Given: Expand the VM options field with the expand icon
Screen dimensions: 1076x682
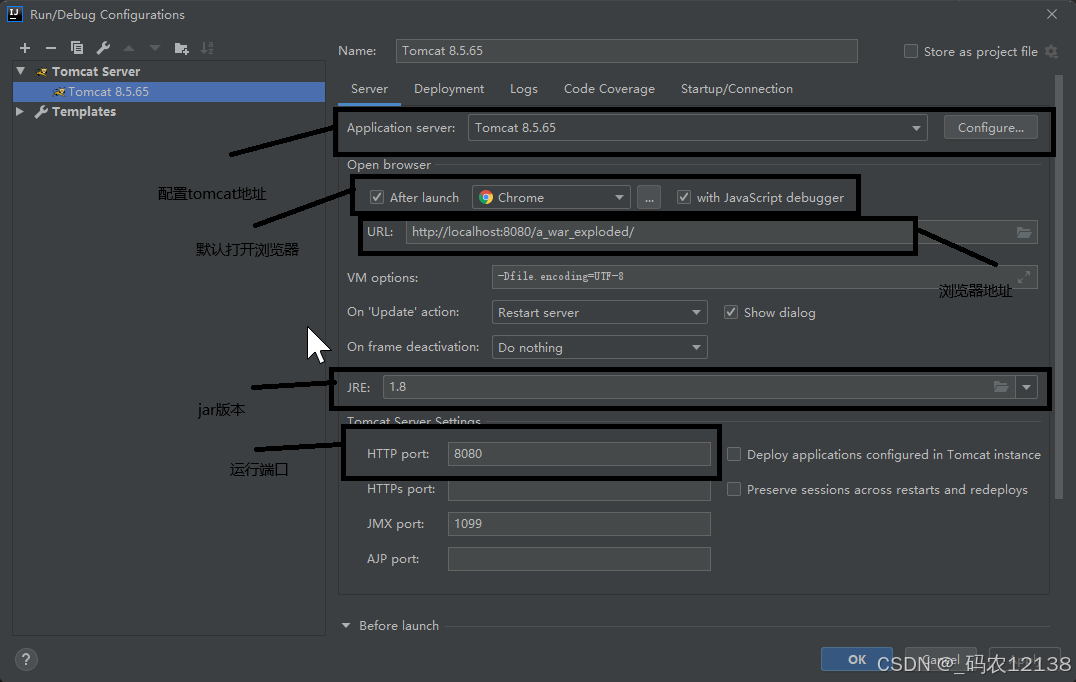Looking at the screenshot, I should 1024,277.
